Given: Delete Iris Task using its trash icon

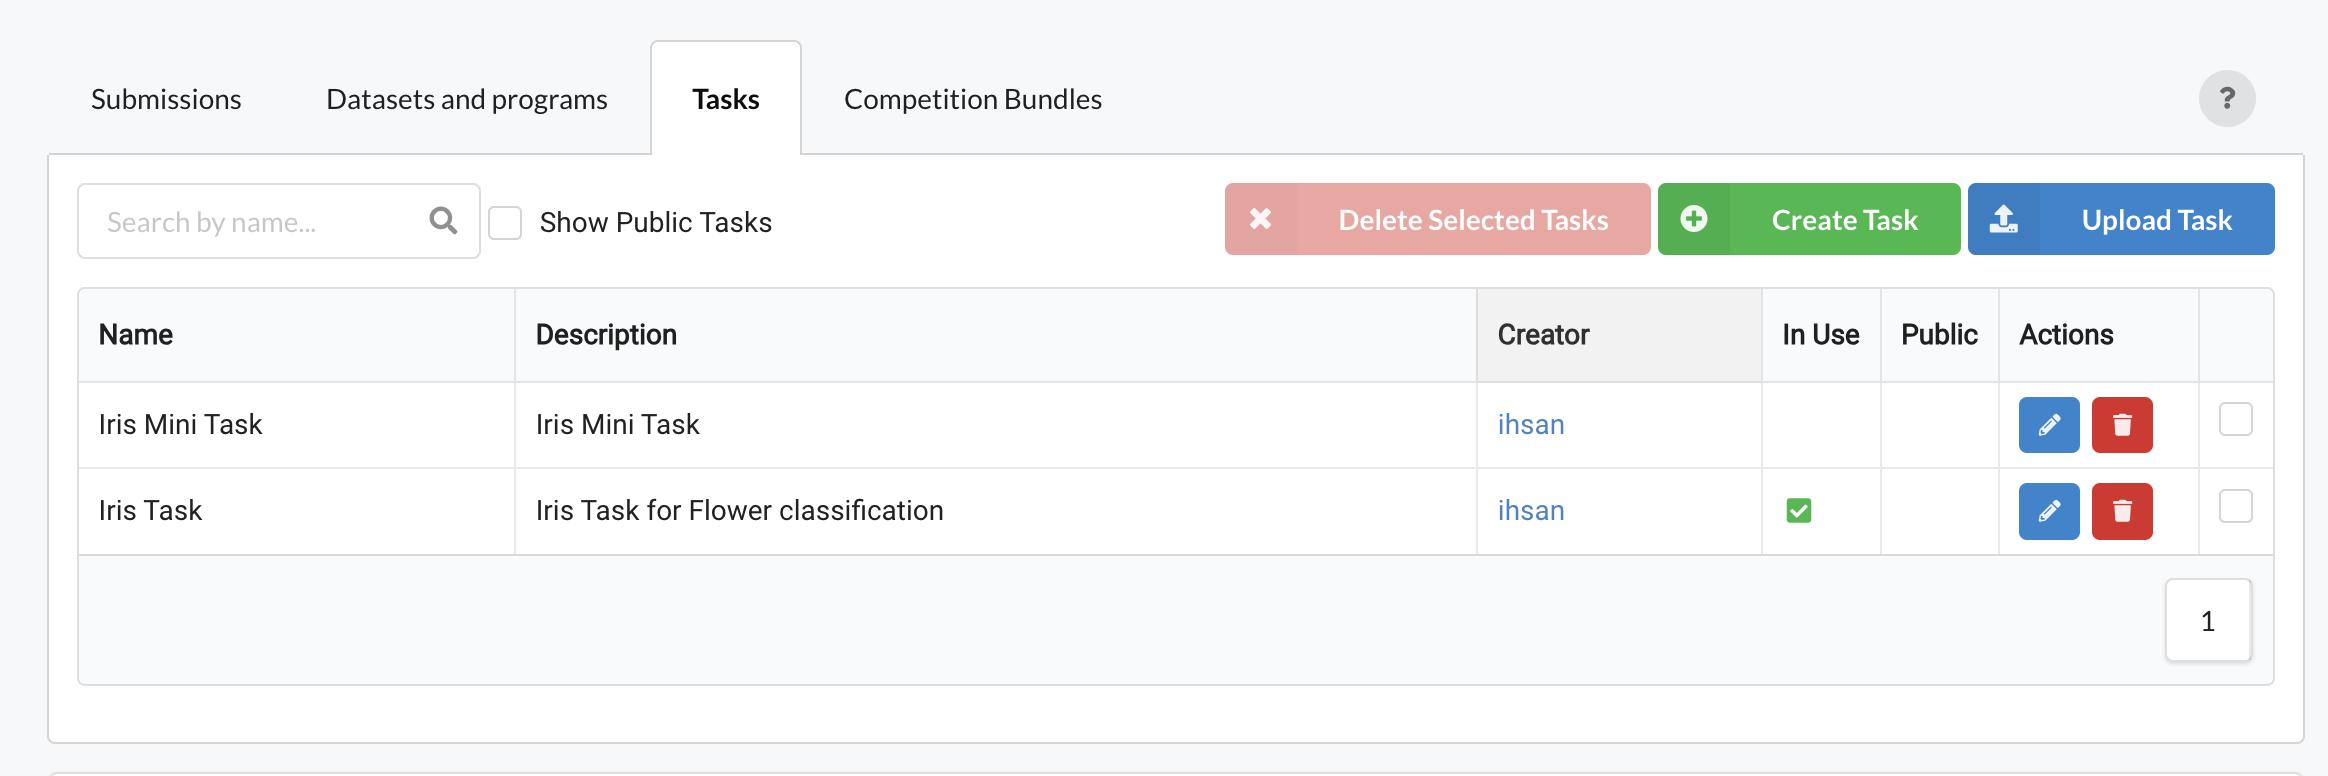Looking at the screenshot, I should tap(2122, 511).
